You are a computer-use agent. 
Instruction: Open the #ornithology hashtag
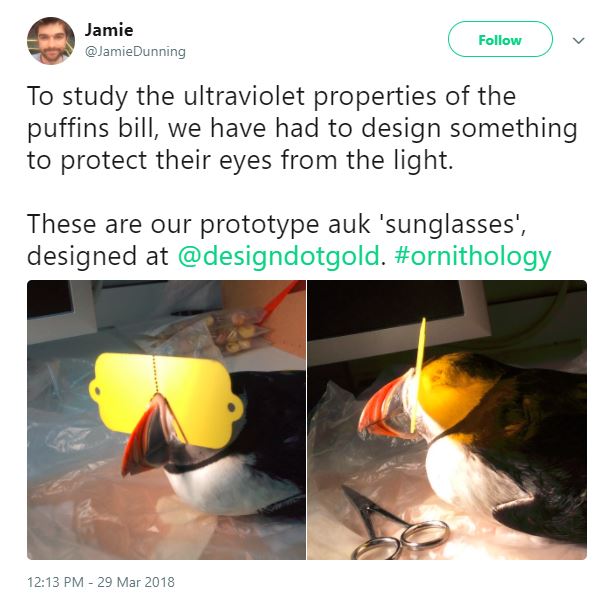tap(473, 256)
